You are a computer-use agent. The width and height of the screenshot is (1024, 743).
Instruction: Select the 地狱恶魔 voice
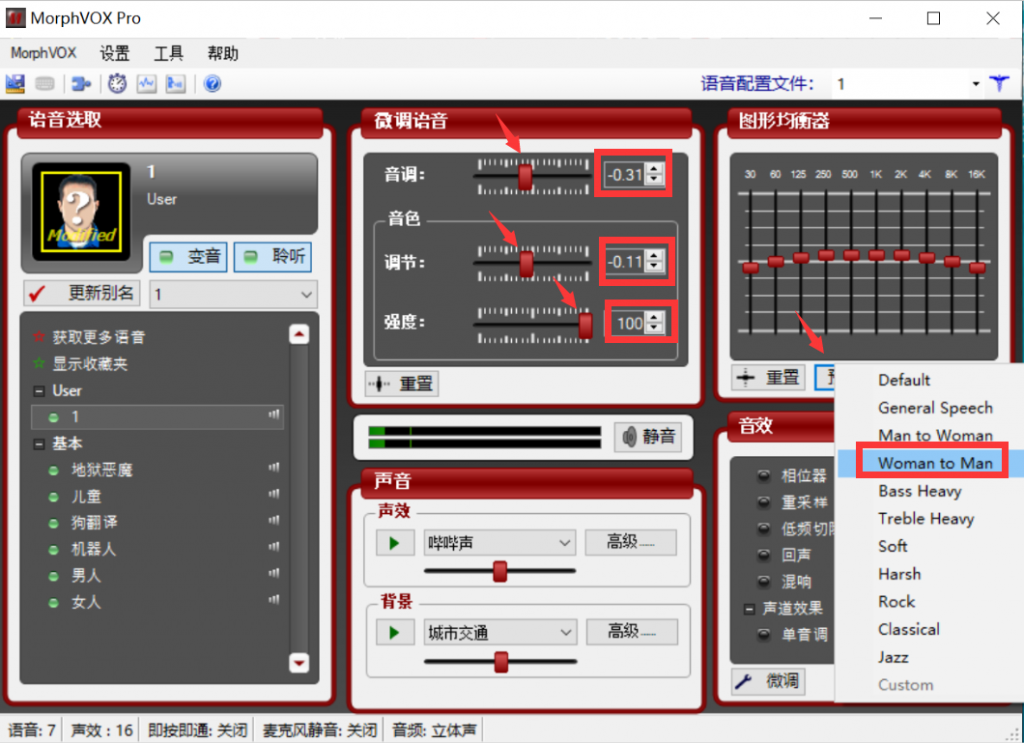point(102,470)
